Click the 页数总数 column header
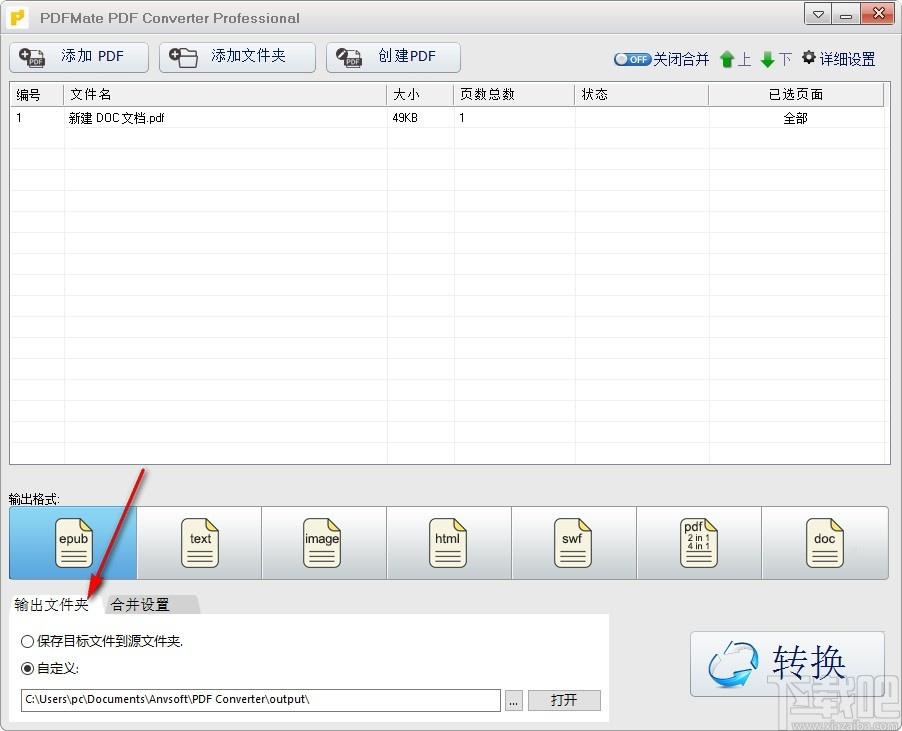The width and height of the screenshot is (902, 731). tap(514, 94)
